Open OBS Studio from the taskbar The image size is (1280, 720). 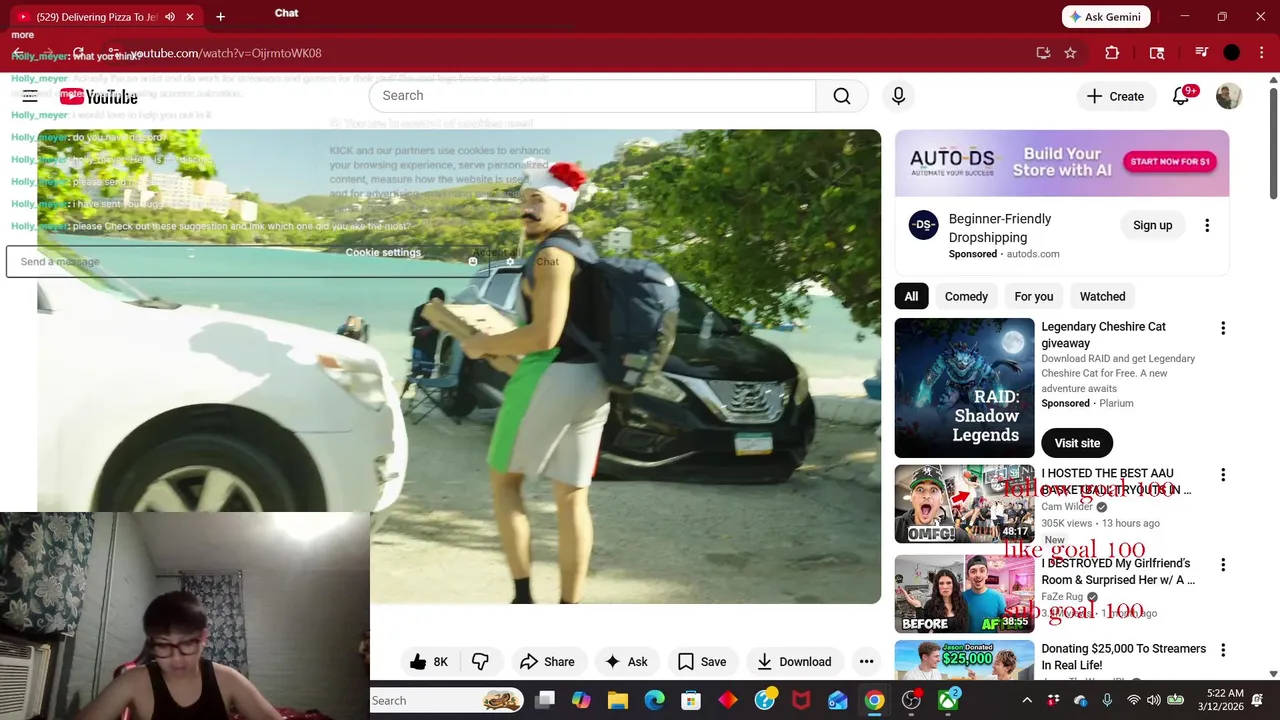tap(911, 701)
